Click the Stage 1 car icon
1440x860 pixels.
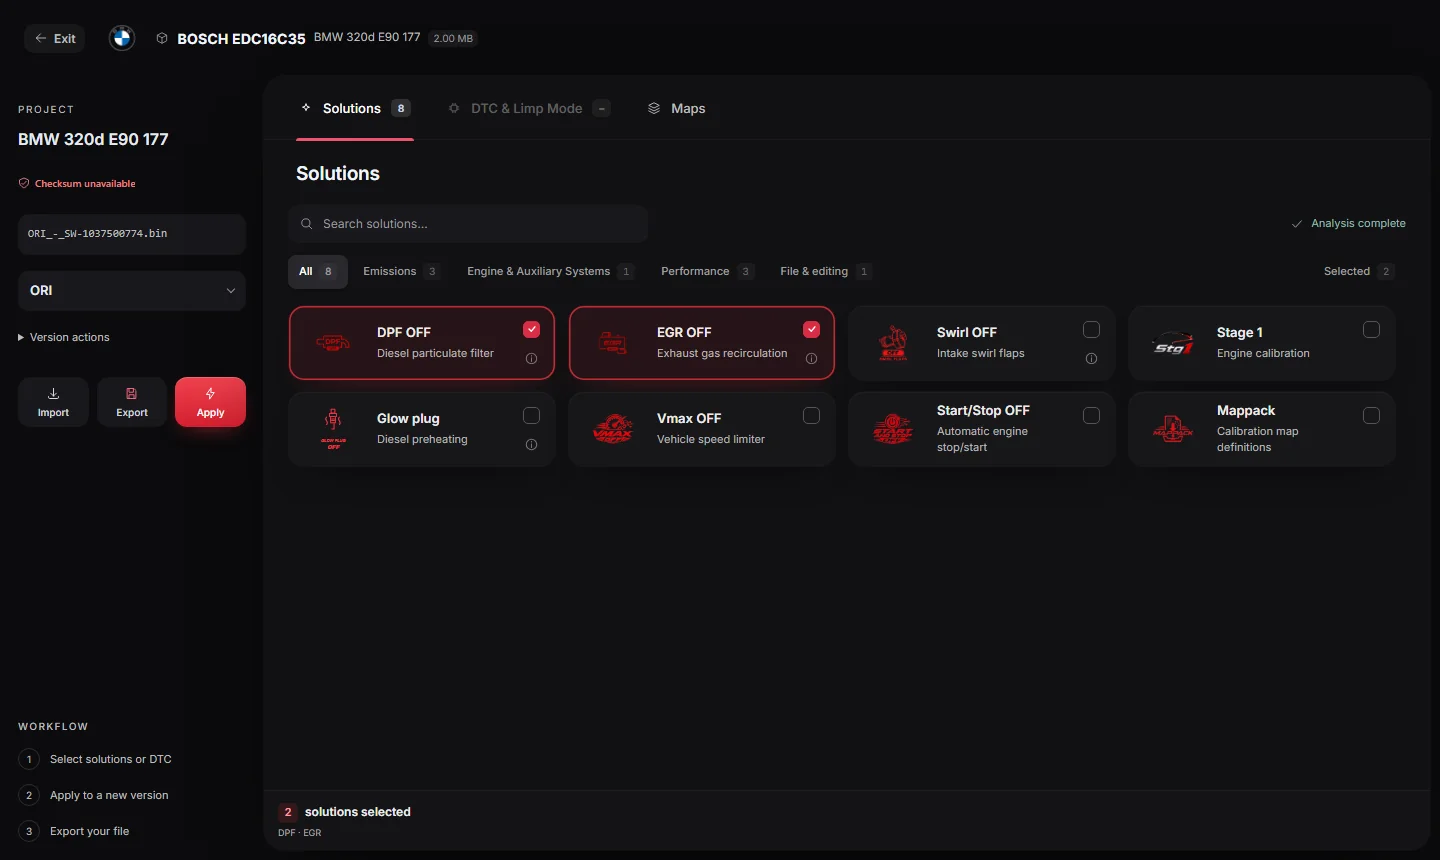click(1173, 343)
